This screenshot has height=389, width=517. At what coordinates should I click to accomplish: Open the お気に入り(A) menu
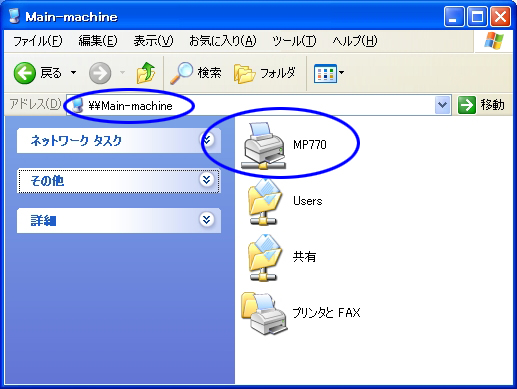click(223, 41)
